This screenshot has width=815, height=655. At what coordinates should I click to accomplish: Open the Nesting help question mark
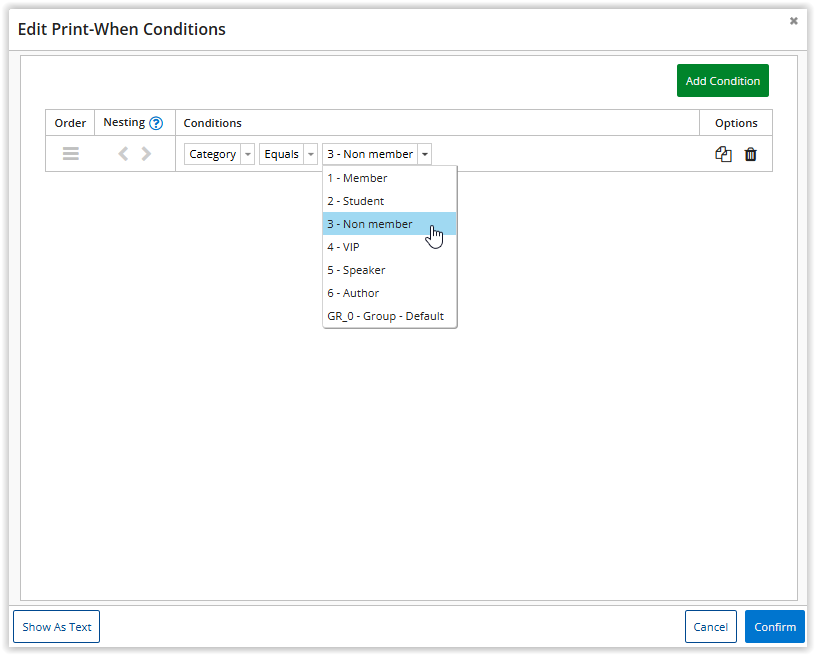156,123
